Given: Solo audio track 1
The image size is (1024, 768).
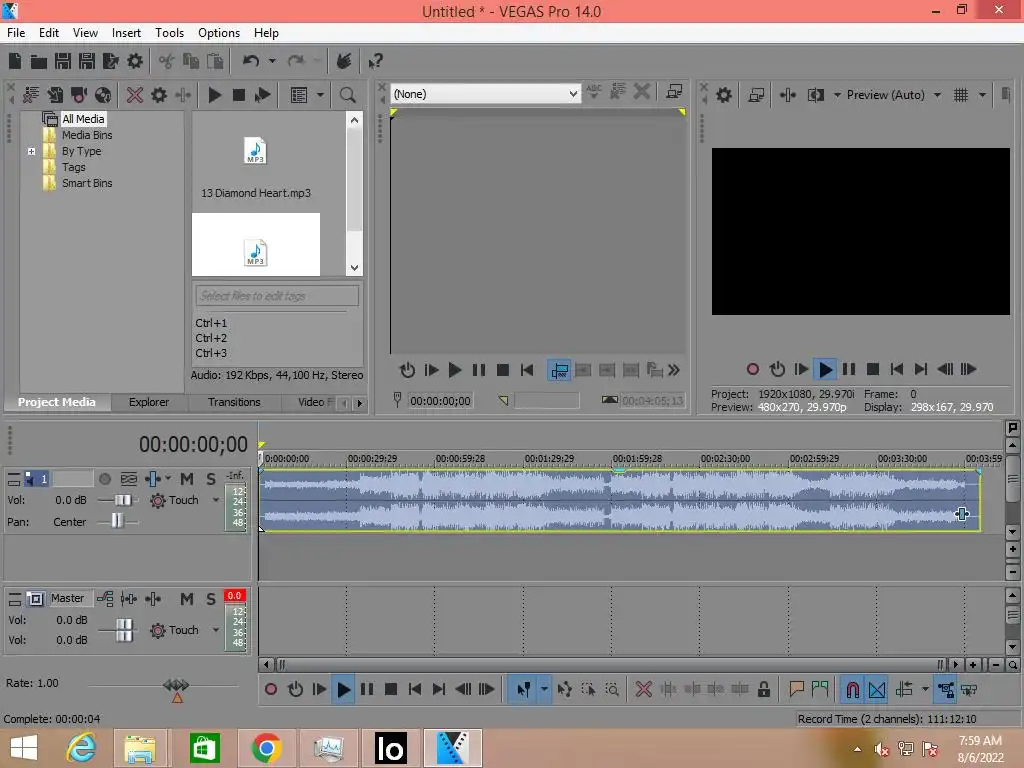Looking at the screenshot, I should coord(211,479).
